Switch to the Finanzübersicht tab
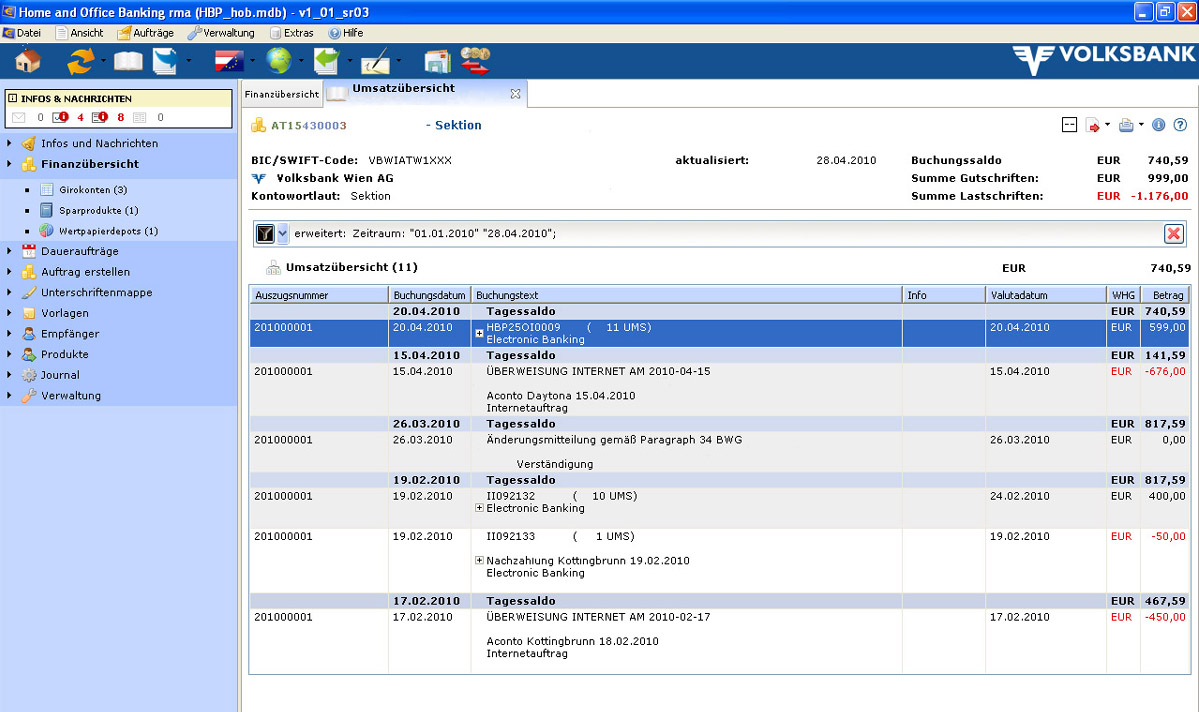This screenshot has width=1199, height=712. (282, 94)
